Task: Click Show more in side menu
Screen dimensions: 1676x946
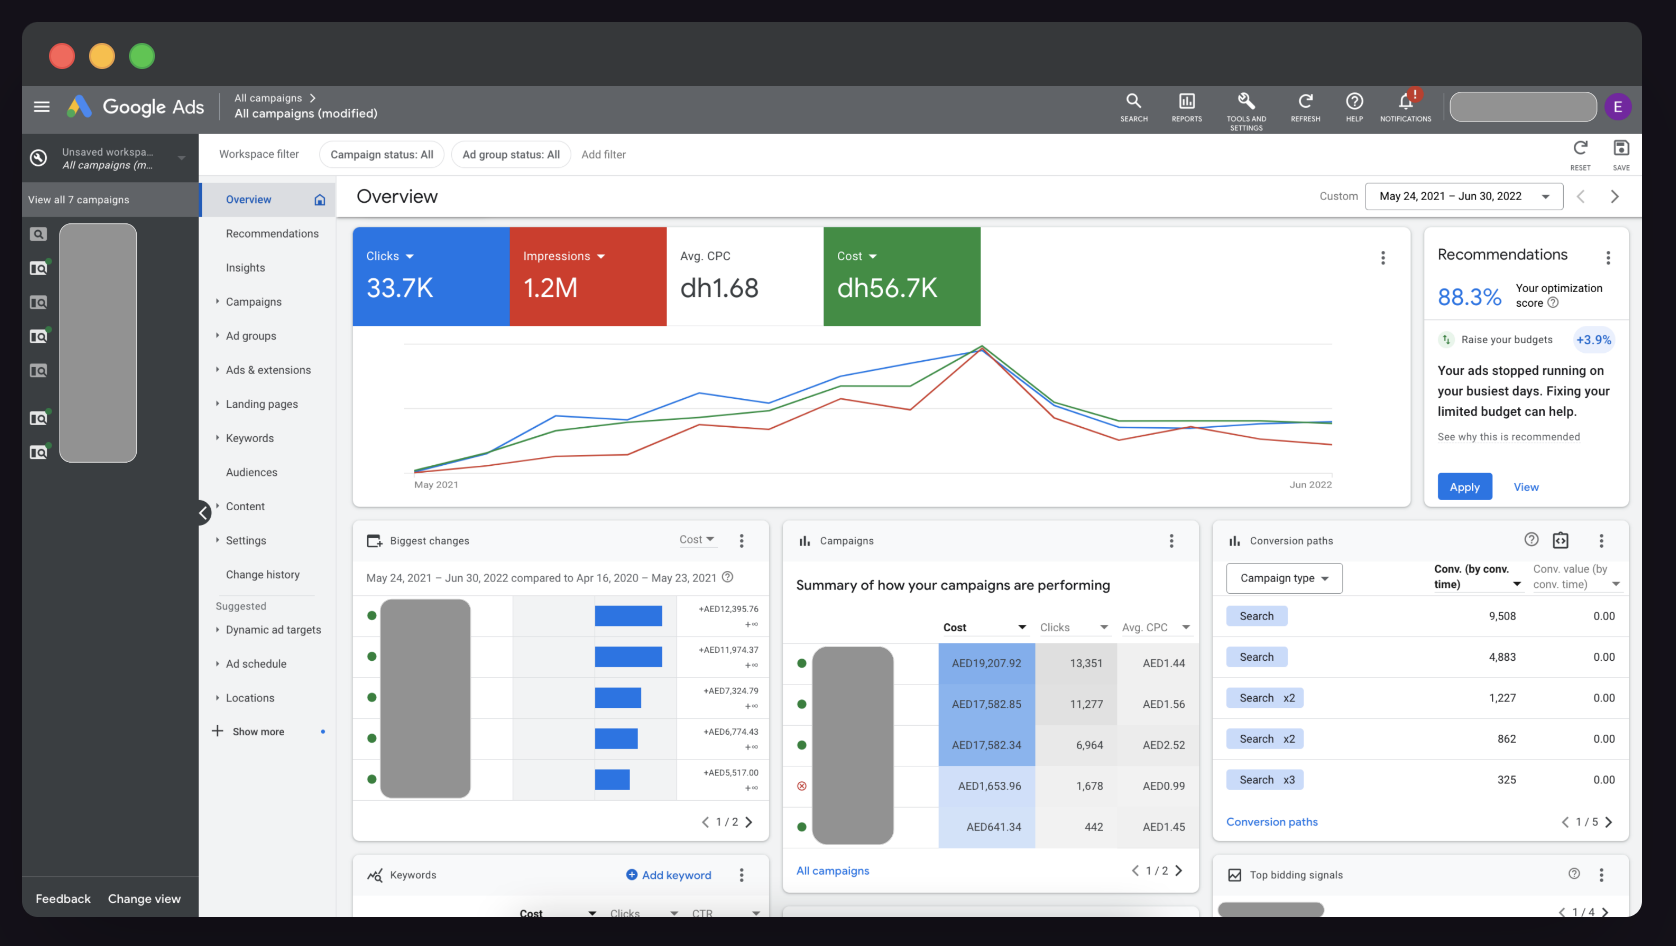Action: point(258,732)
